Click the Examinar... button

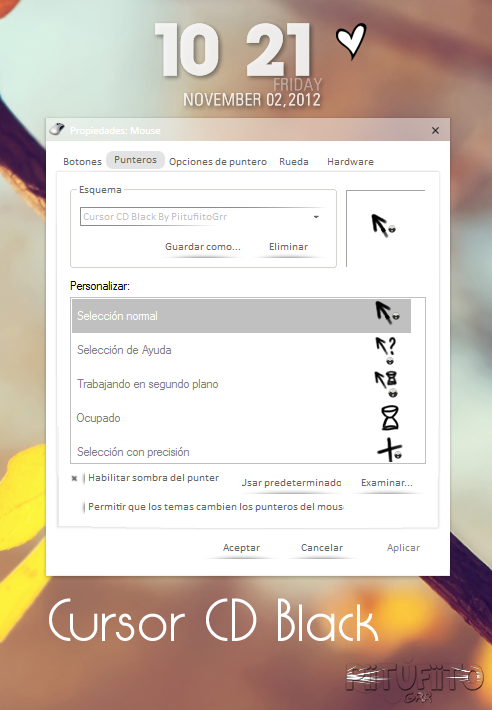click(x=387, y=483)
